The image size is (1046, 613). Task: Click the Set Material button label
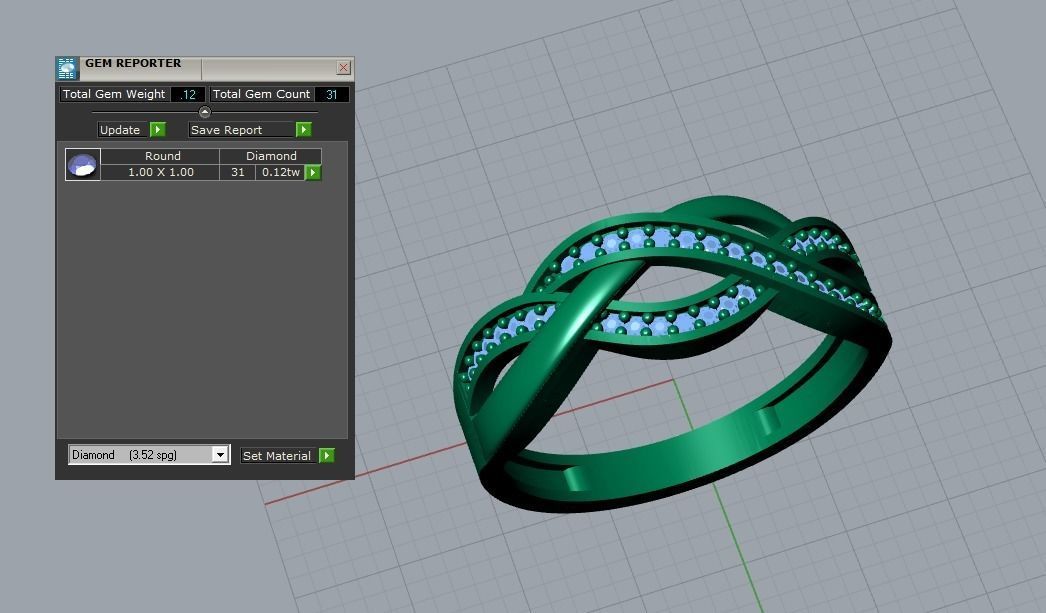pyautogui.click(x=278, y=456)
